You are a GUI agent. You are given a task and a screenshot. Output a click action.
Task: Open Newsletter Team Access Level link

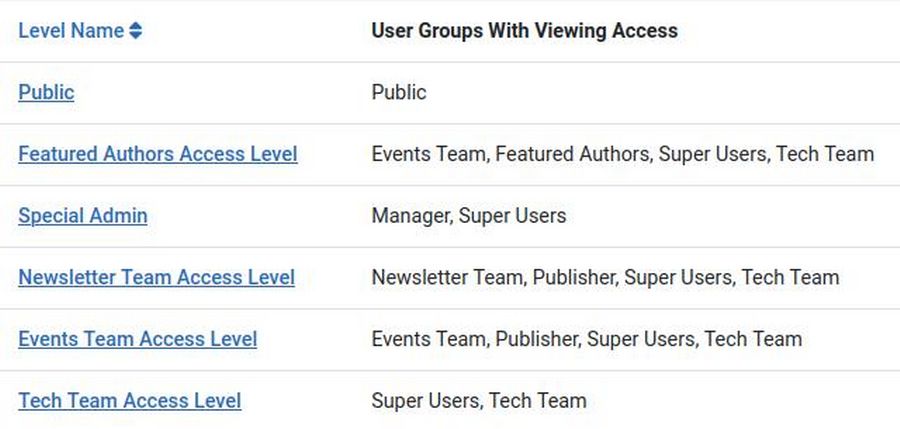(x=156, y=277)
